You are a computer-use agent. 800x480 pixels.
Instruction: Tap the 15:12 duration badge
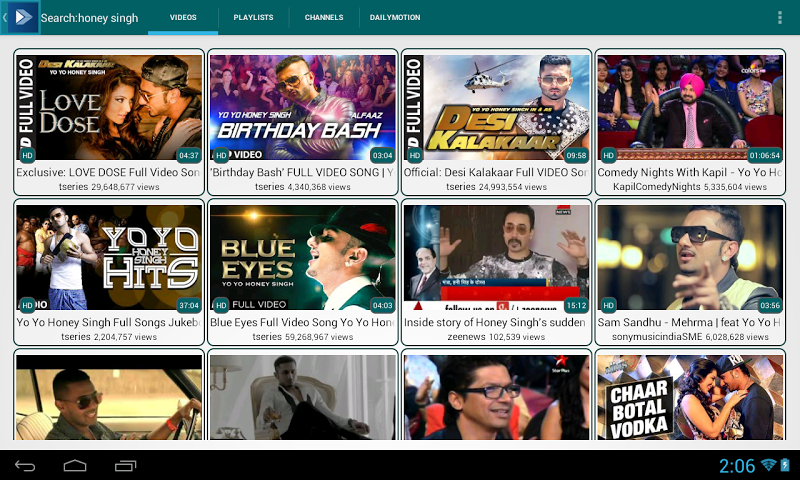(x=577, y=305)
